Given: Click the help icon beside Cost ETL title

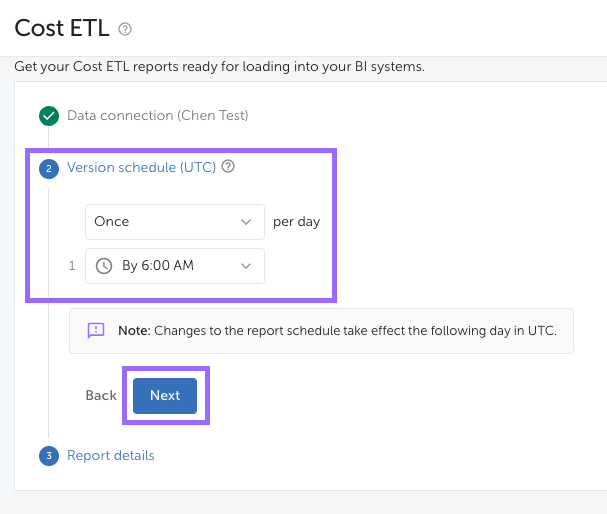Looking at the screenshot, I should [125, 29].
